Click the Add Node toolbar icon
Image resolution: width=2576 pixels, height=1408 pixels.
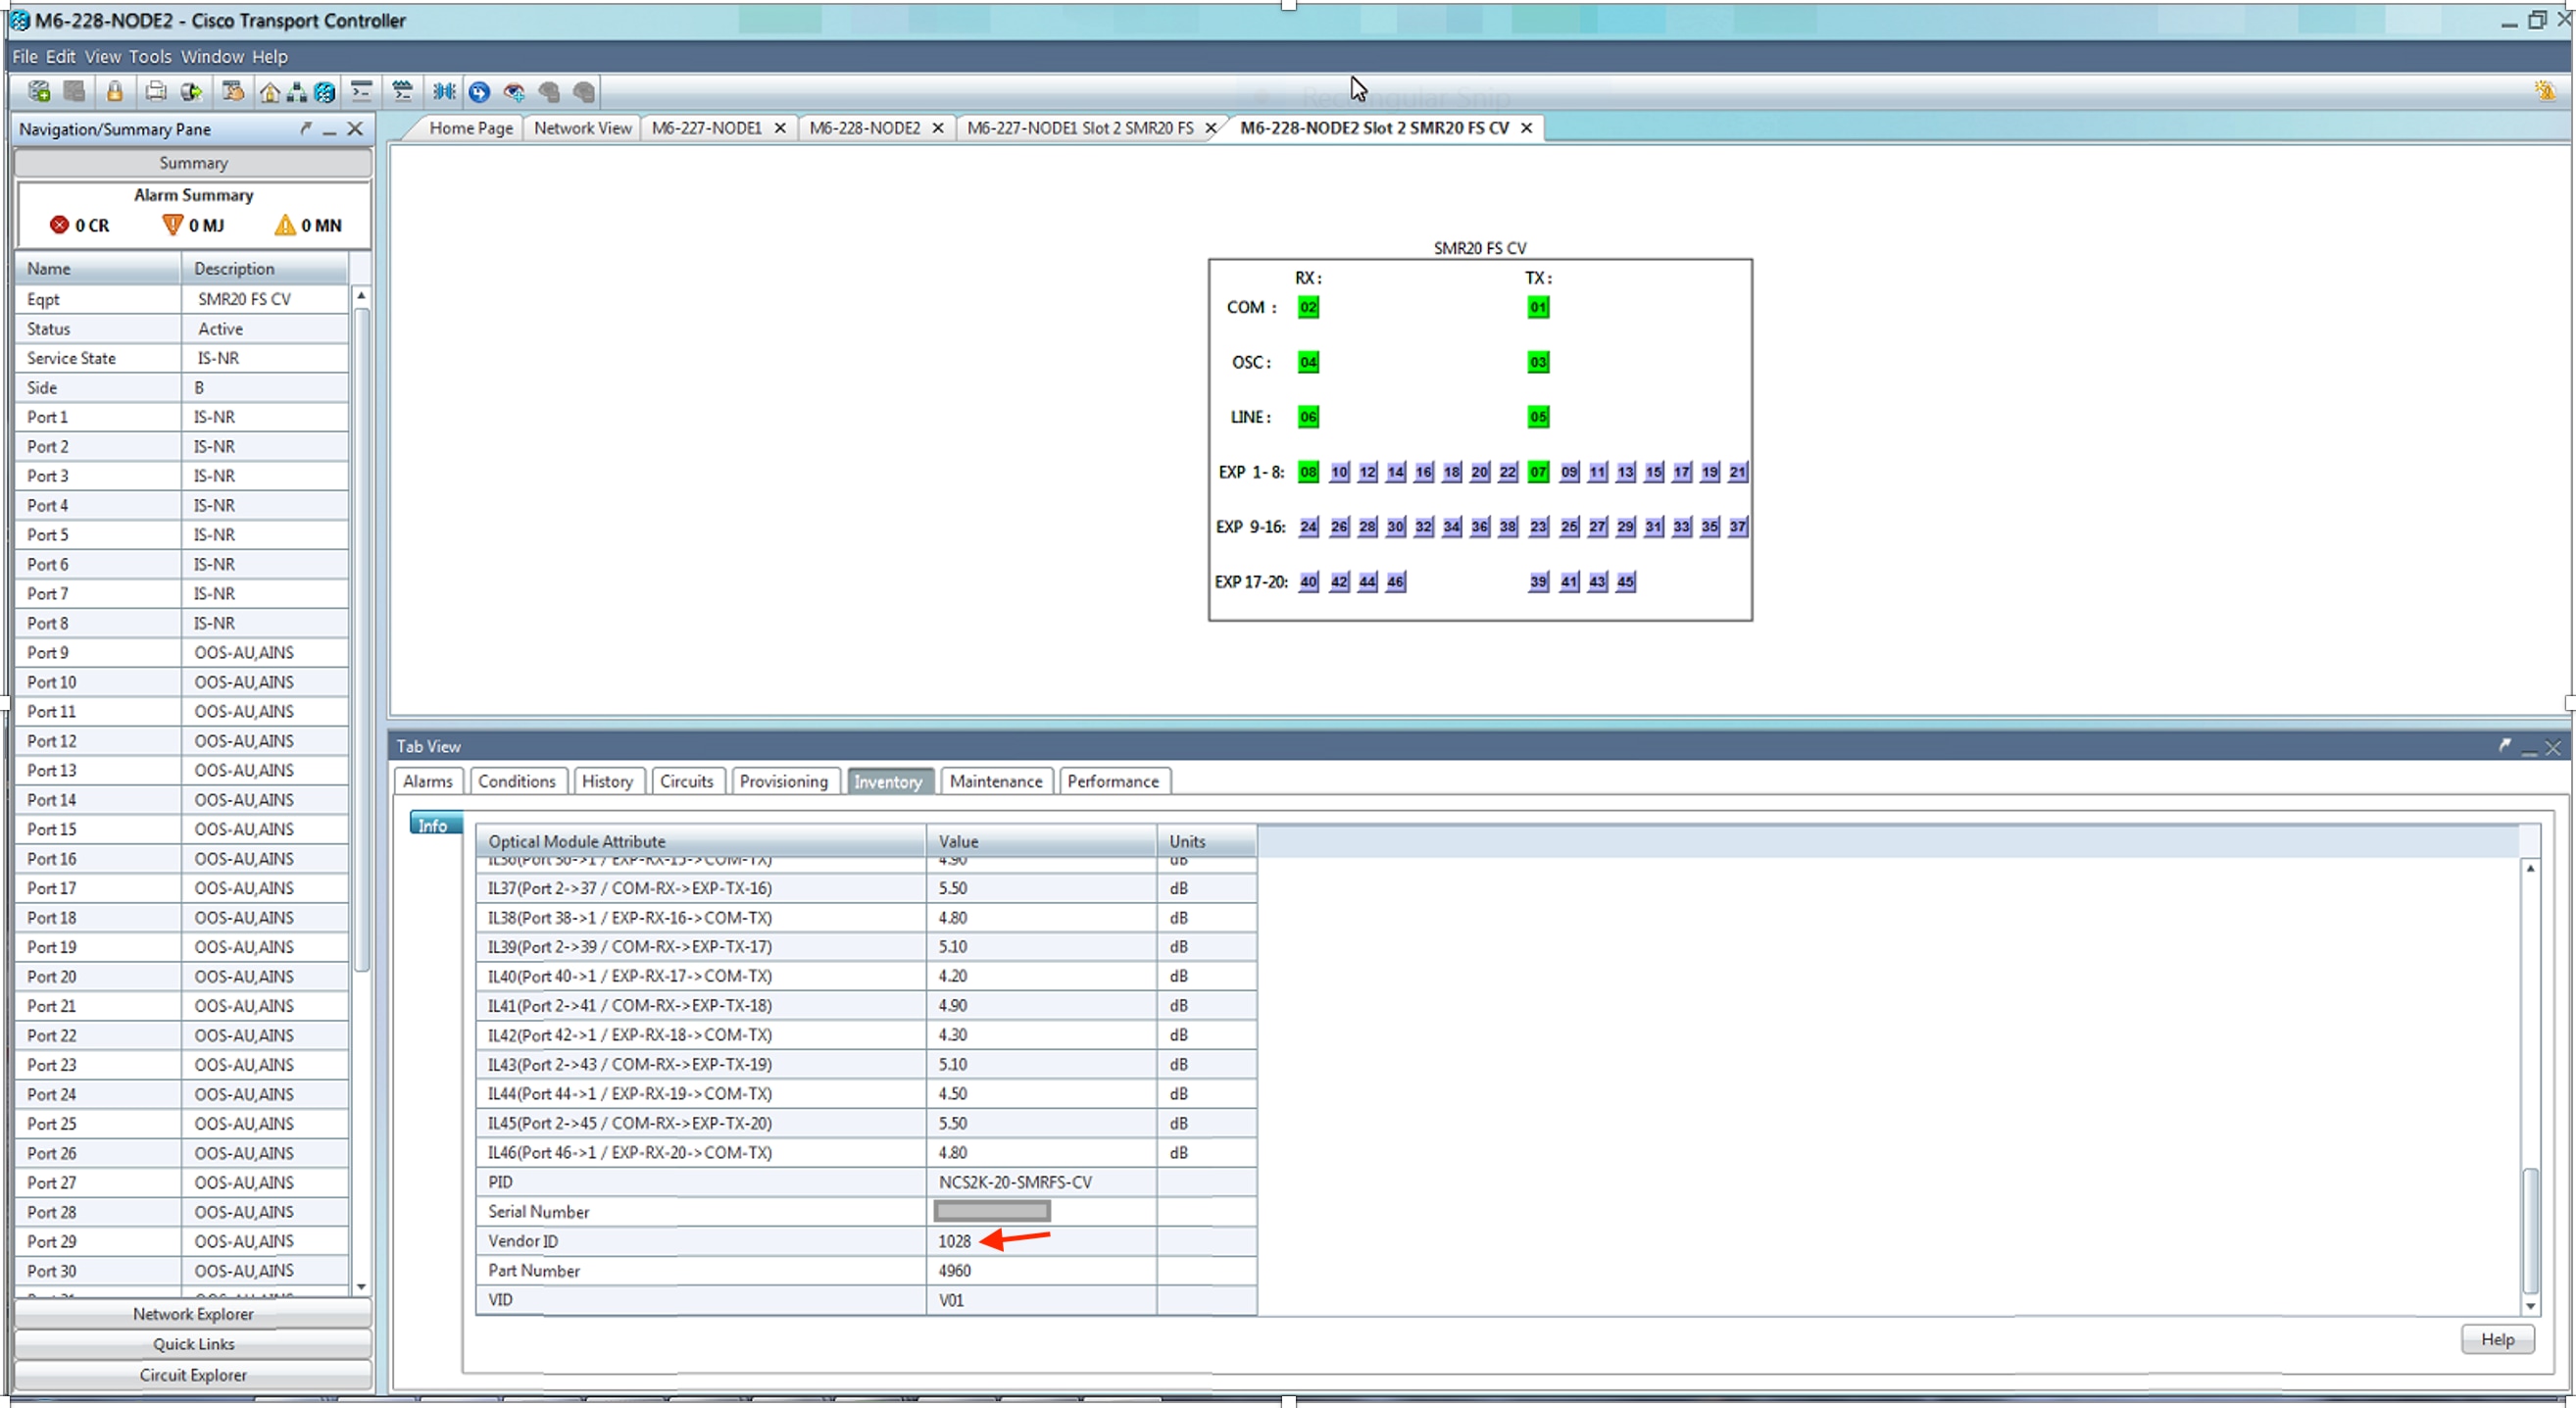point(39,92)
